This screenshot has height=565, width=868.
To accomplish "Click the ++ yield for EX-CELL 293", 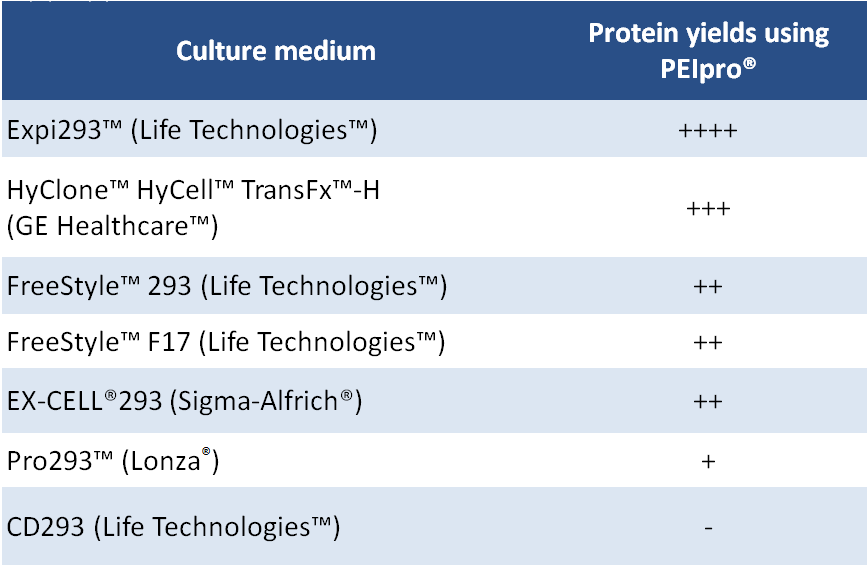I will point(708,402).
